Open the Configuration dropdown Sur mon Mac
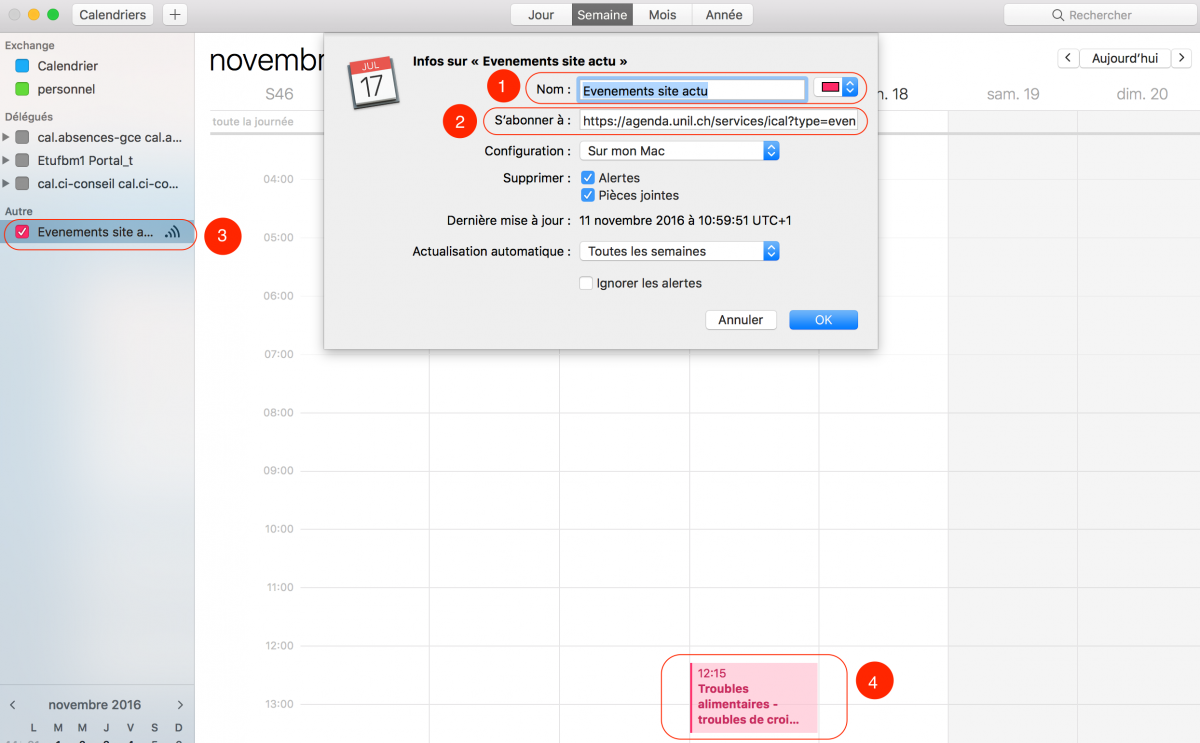 pos(679,151)
